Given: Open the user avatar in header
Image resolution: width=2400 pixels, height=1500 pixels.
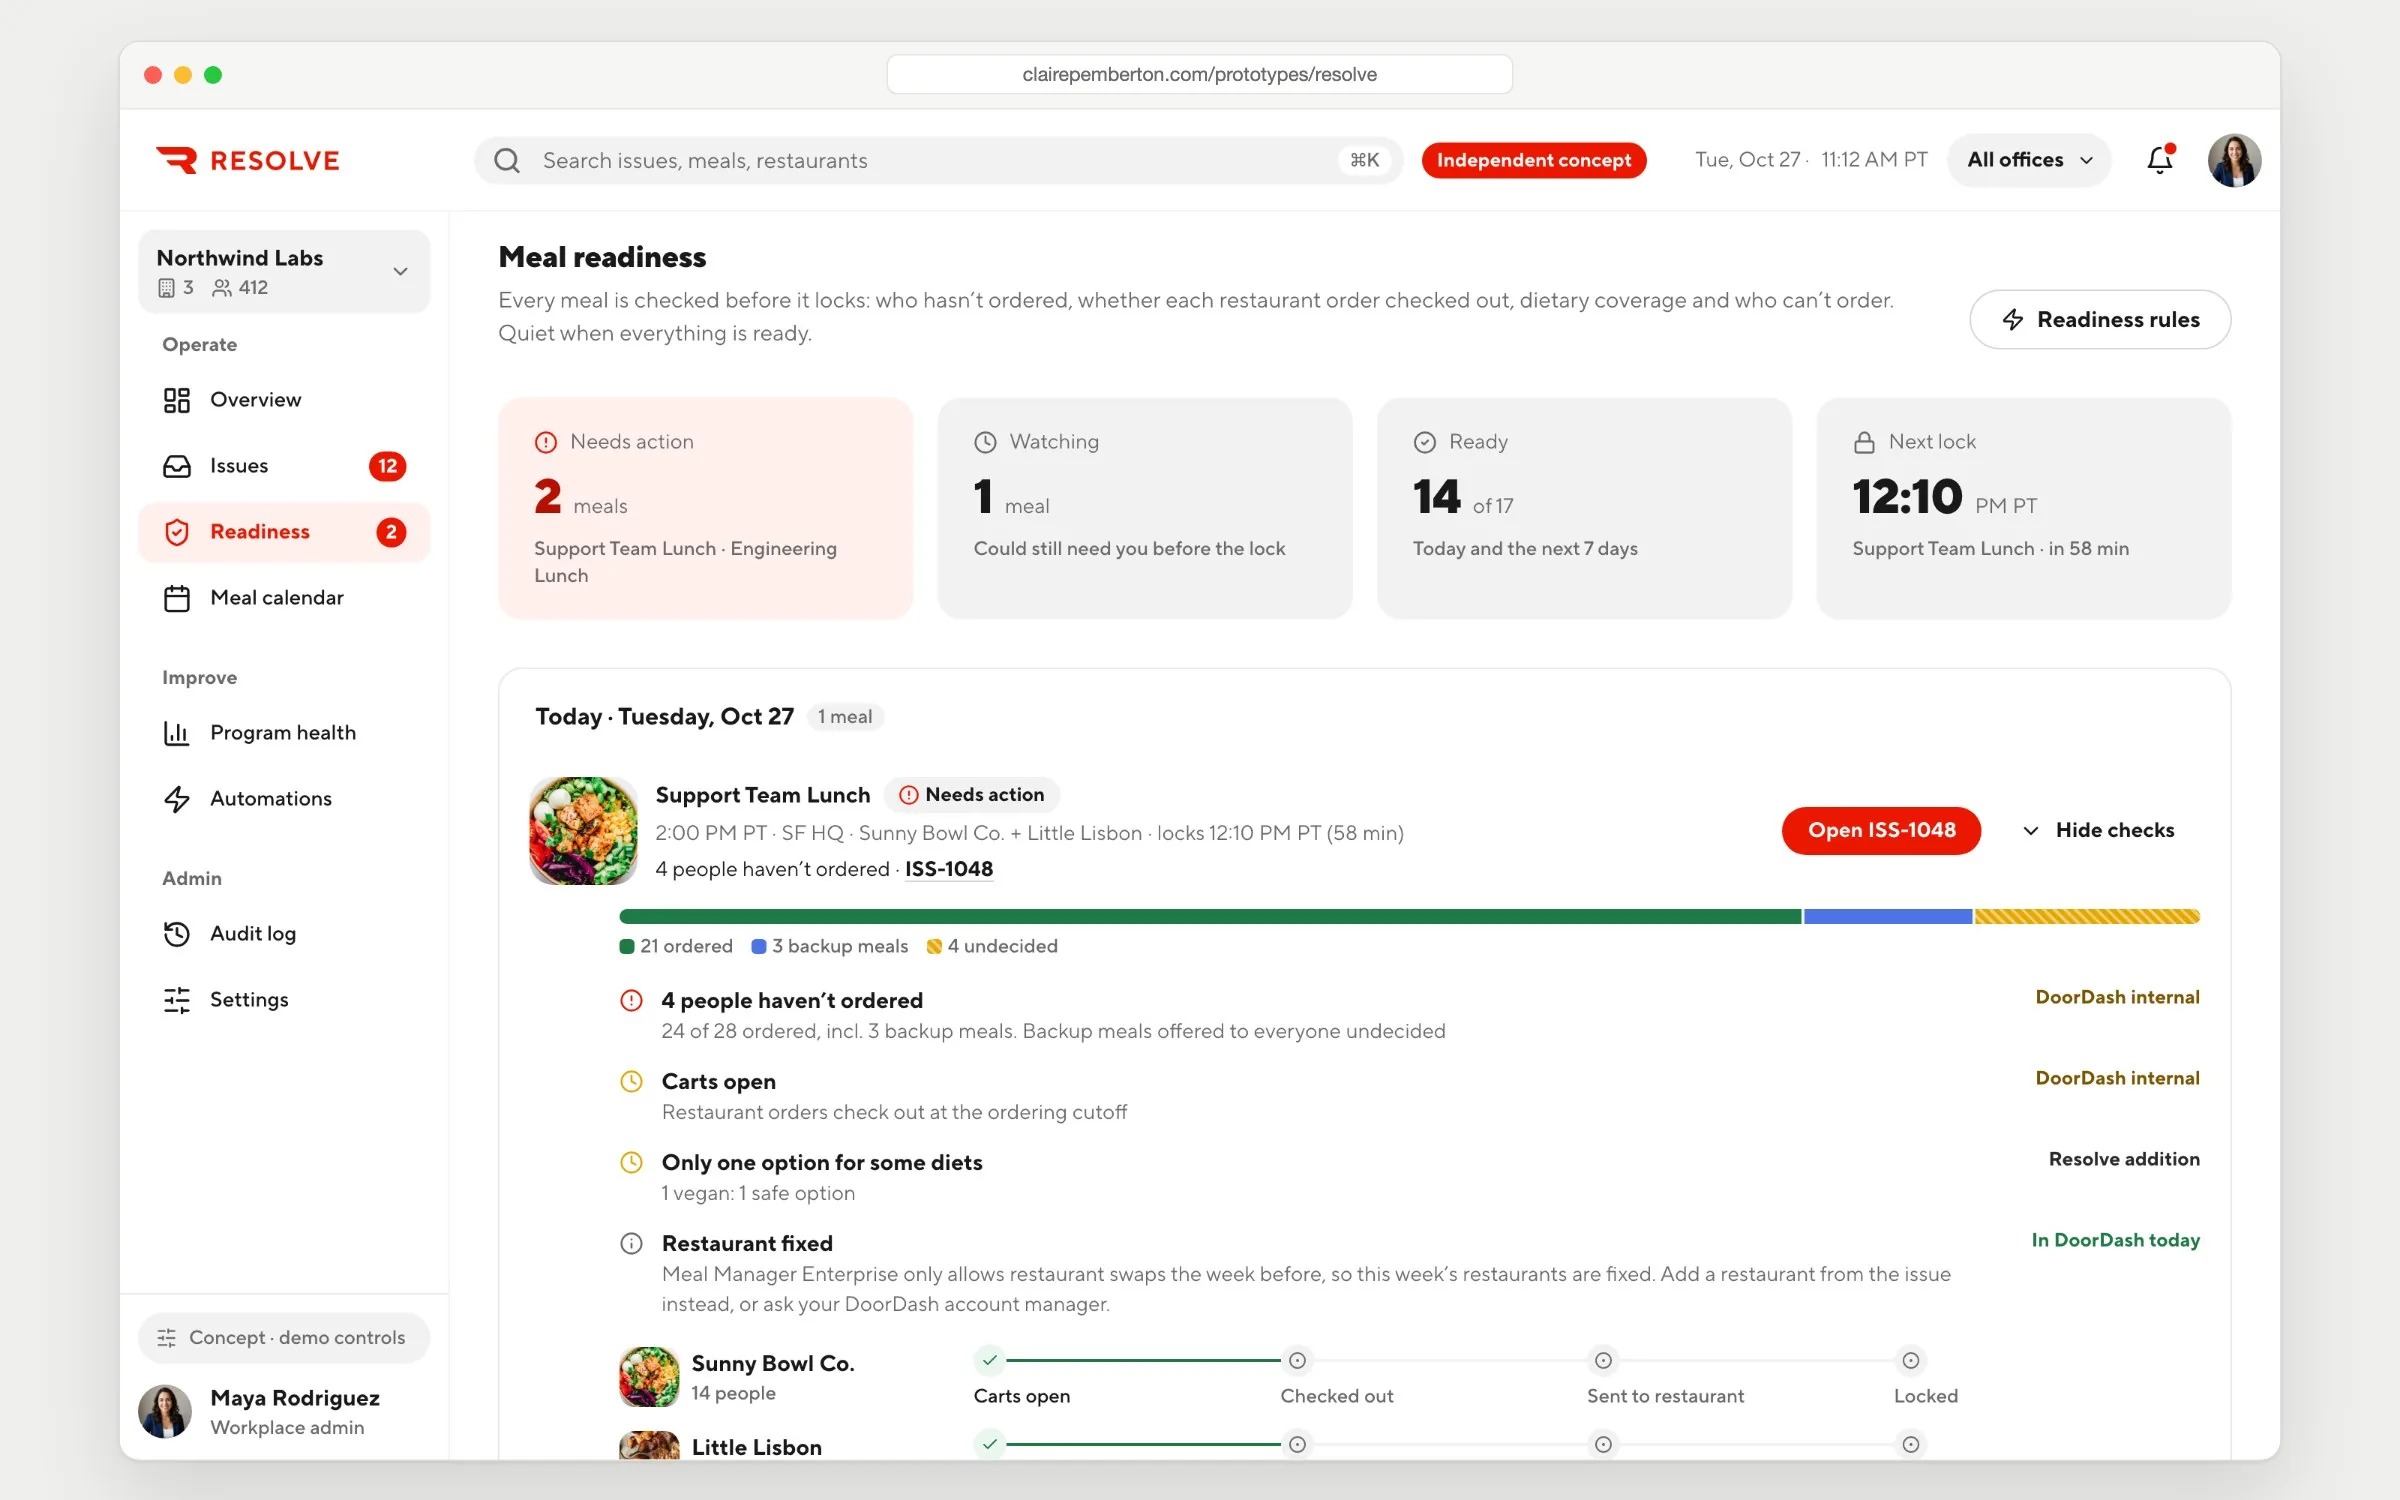Looking at the screenshot, I should [2234, 160].
